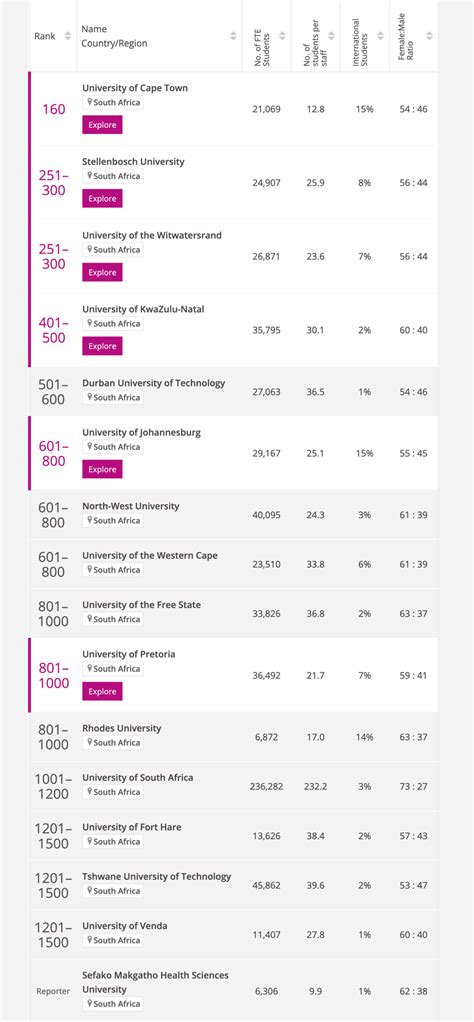Viewport: 474px width, 1022px height.
Task: Click location pin under University of Cape Town
Action: (x=90, y=102)
